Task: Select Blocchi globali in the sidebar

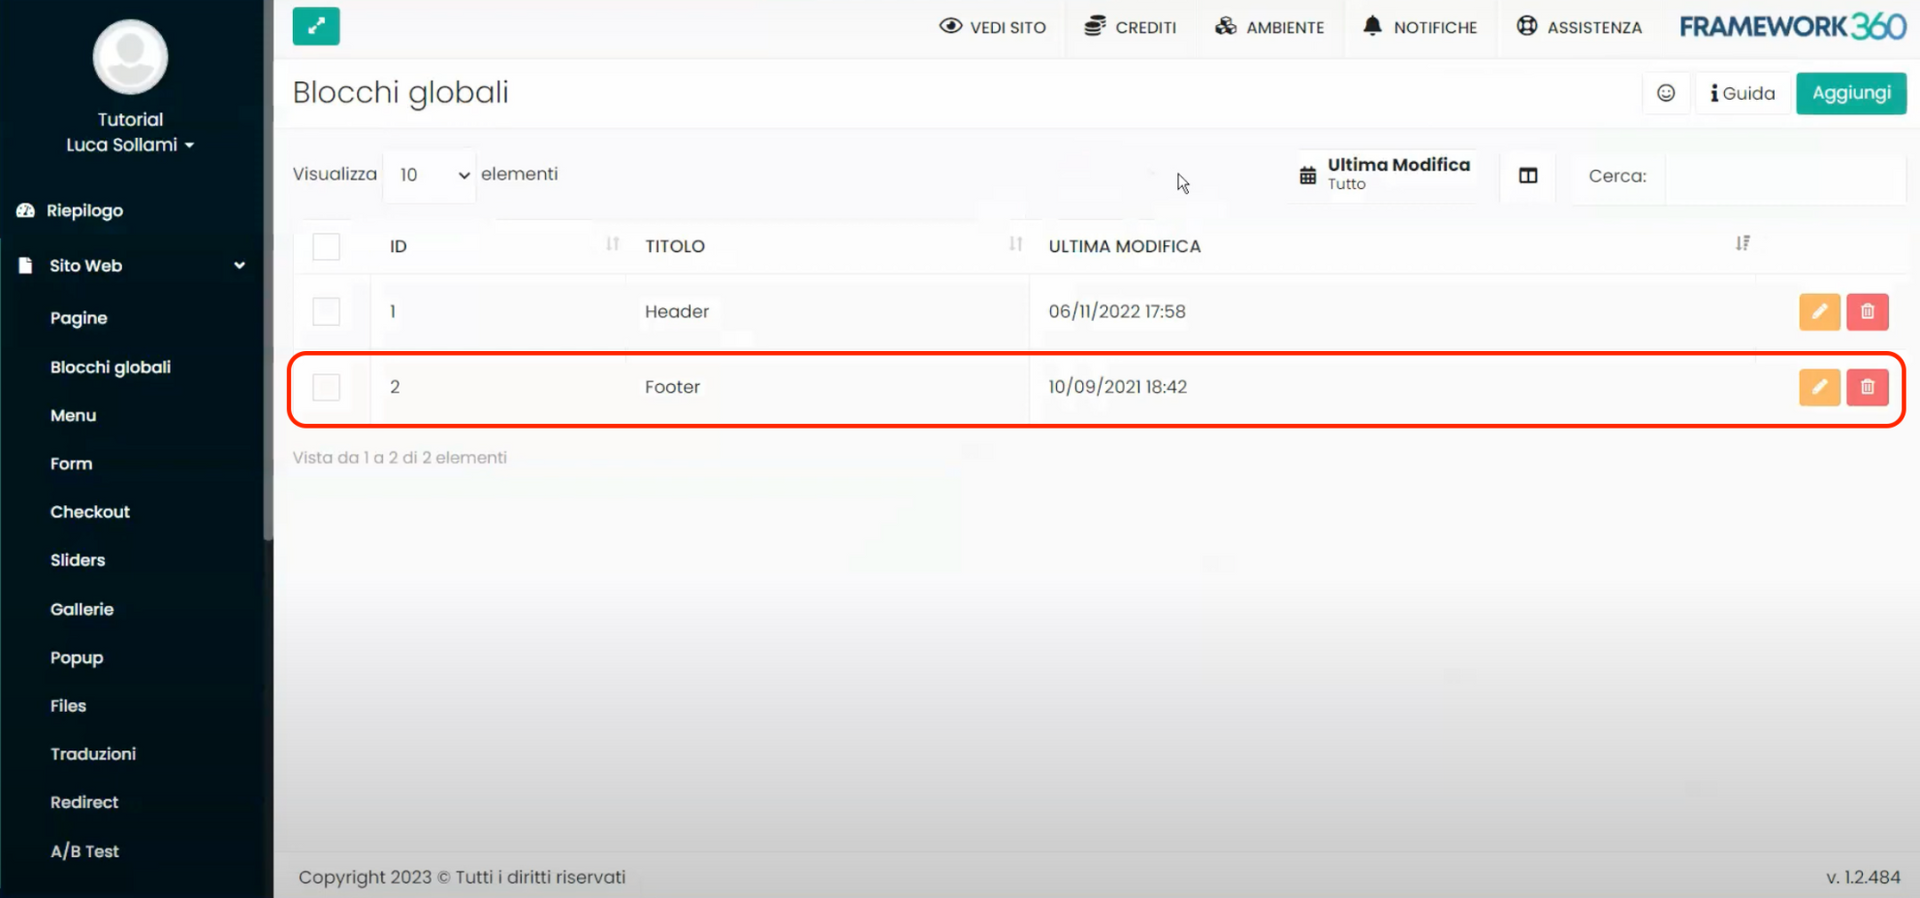Action: point(111,367)
